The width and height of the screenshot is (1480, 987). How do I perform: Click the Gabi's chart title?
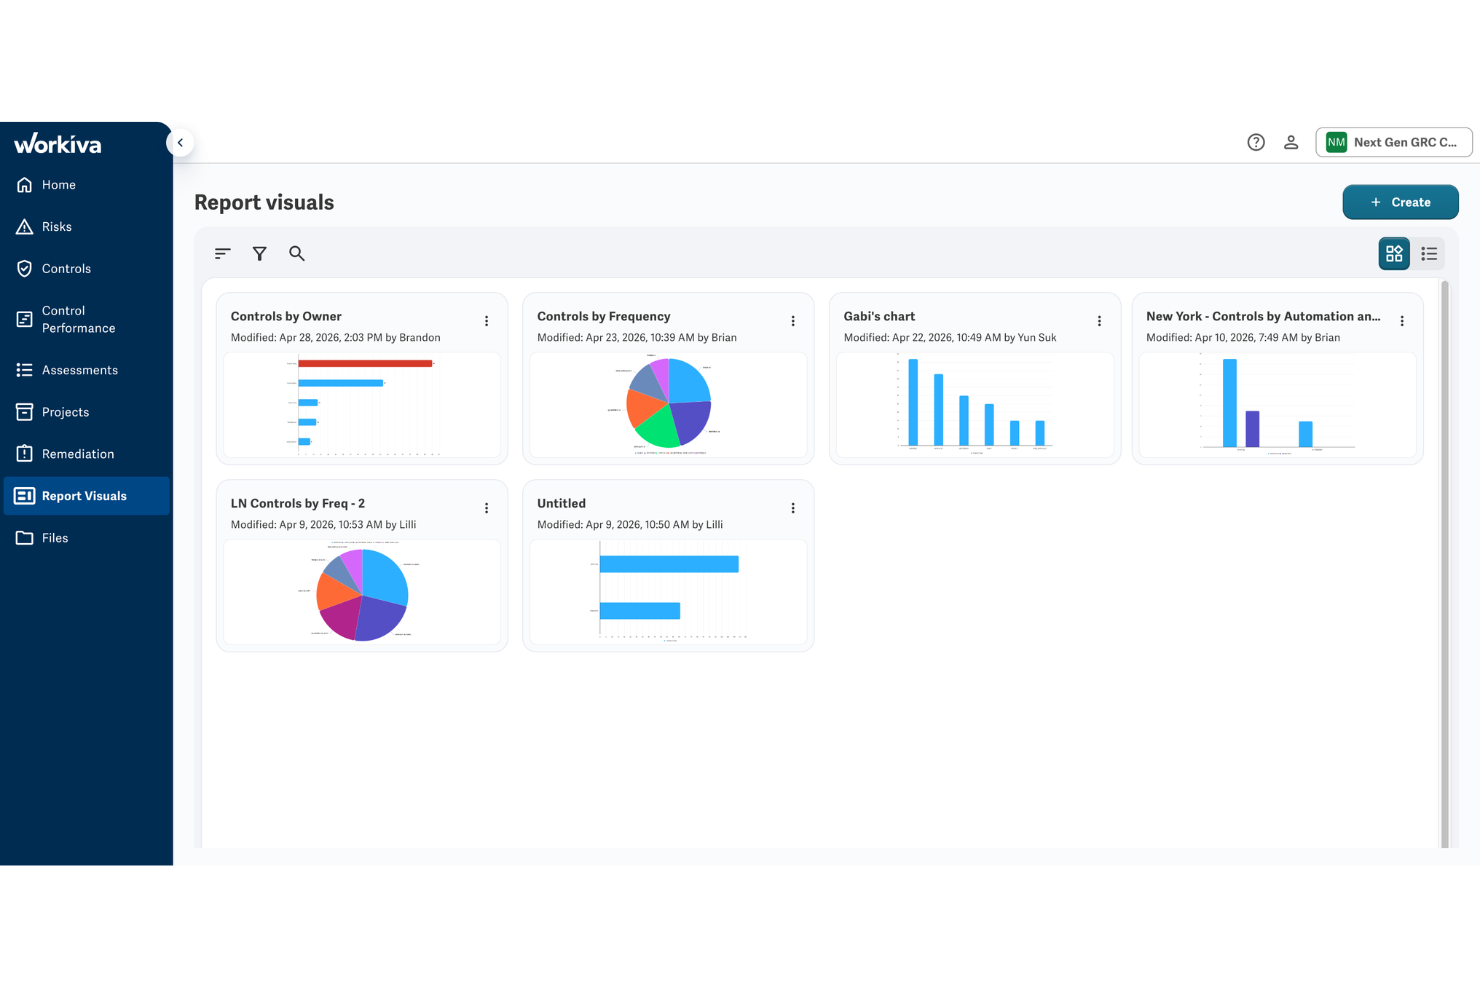(x=879, y=316)
